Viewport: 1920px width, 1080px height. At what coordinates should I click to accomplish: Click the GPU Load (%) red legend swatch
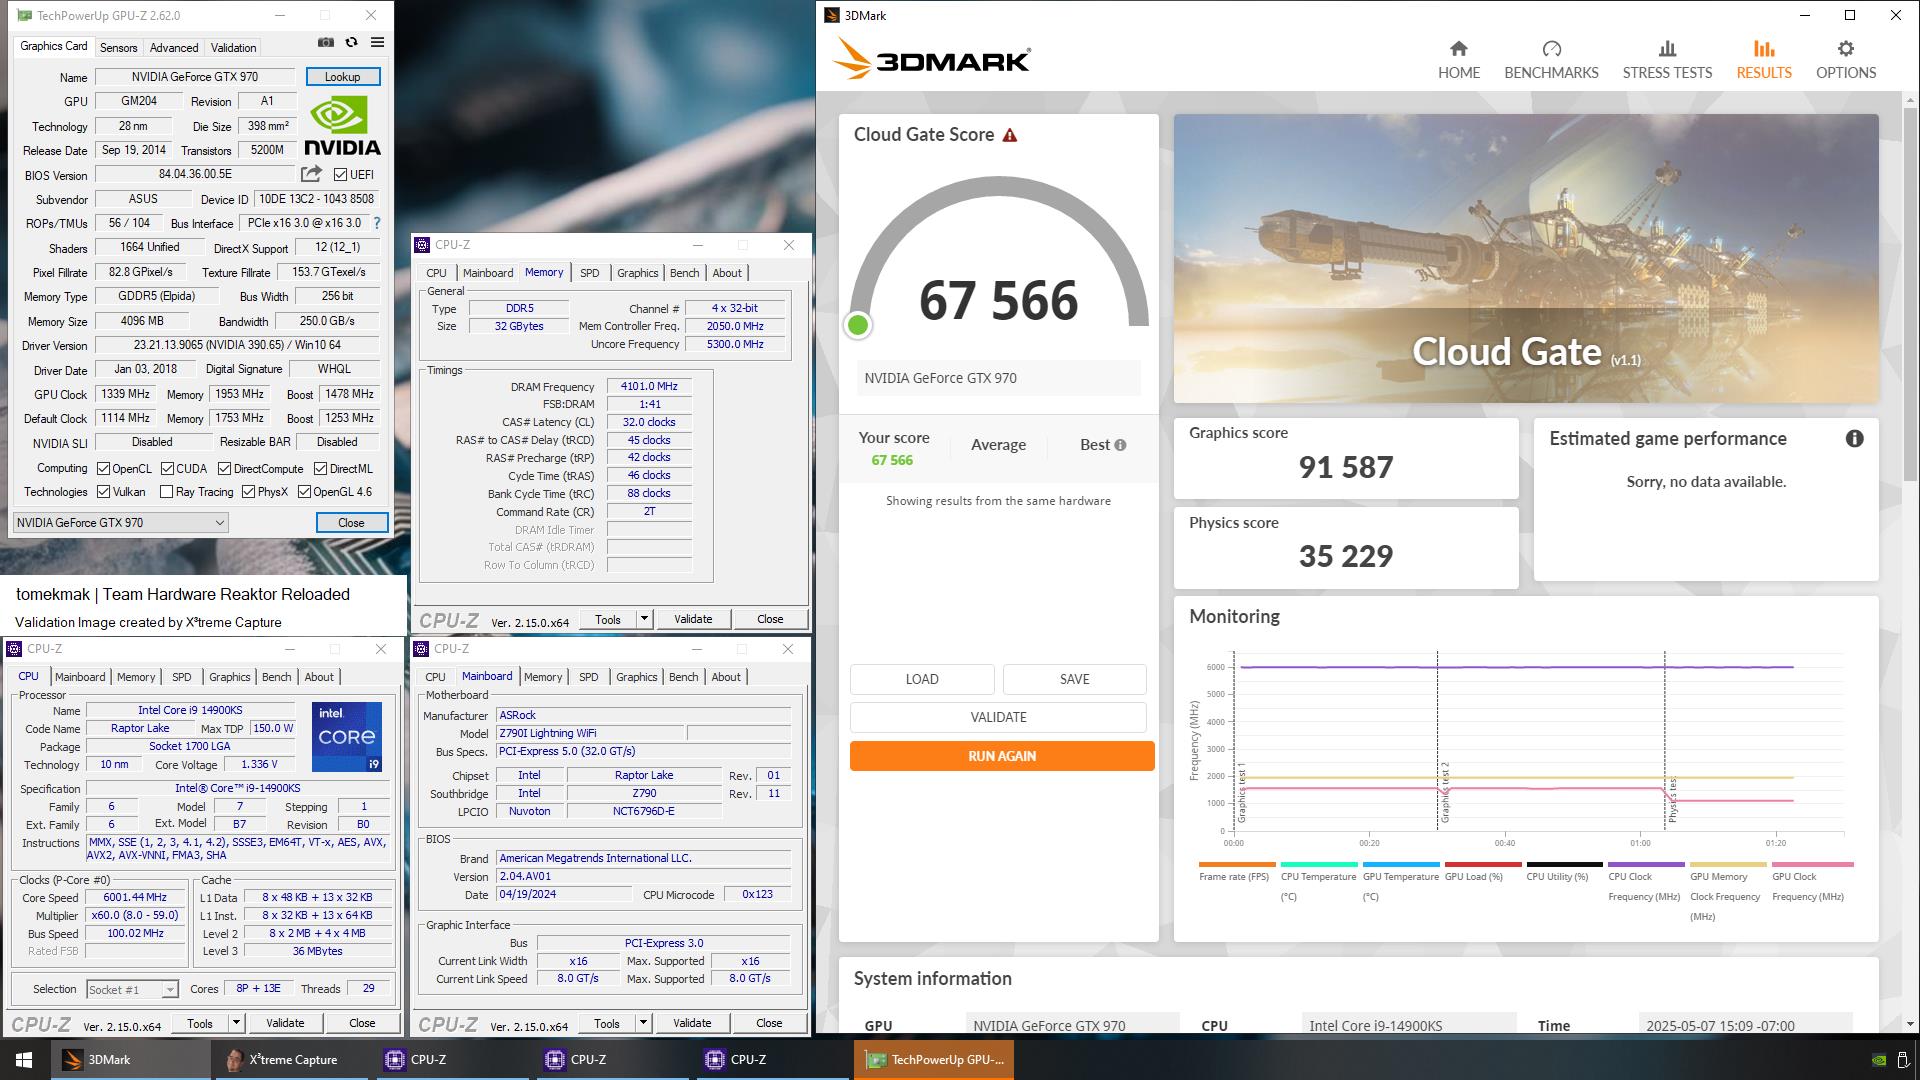point(1483,865)
